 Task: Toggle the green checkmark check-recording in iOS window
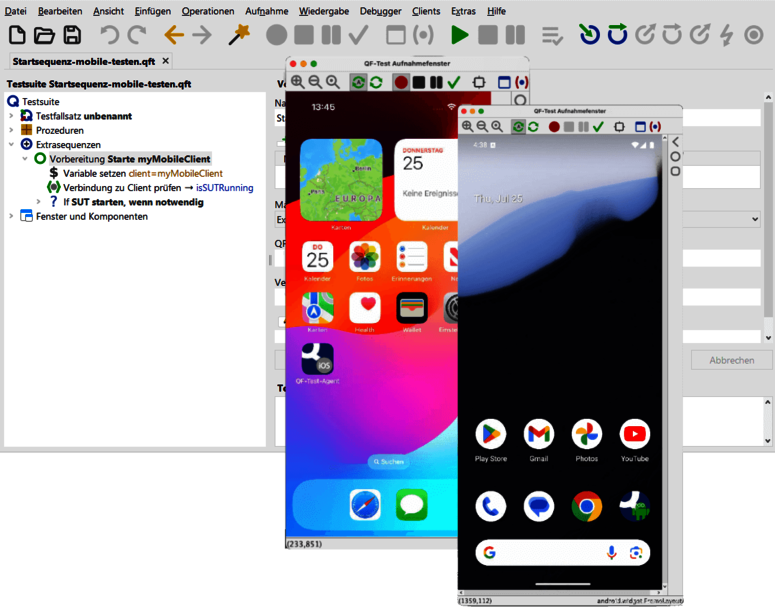454,82
